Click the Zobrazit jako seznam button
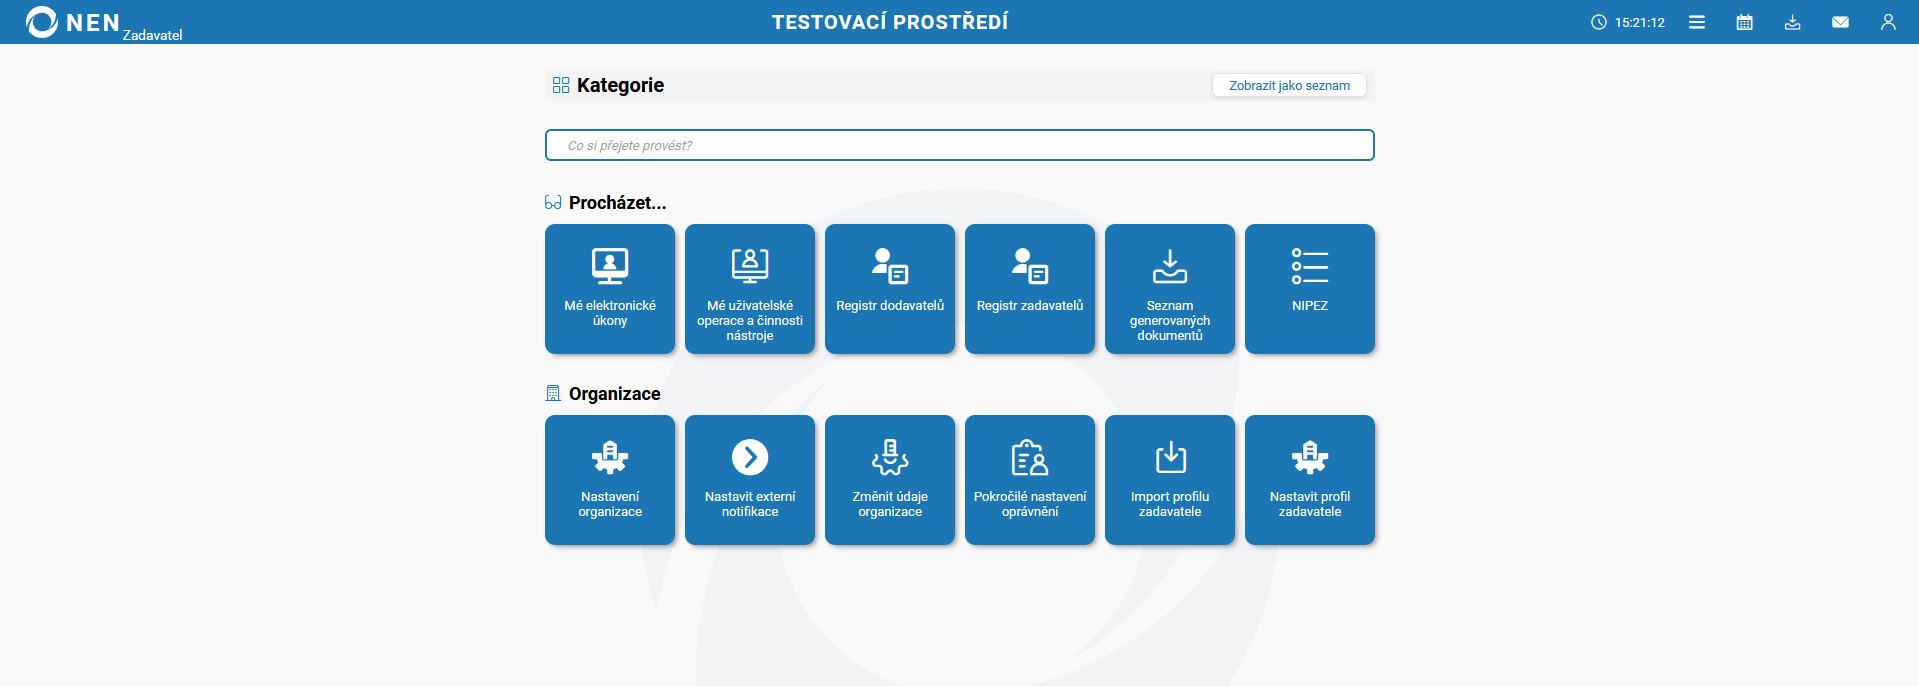The width and height of the screenshot is (1919, 686). coord(1289,86)
